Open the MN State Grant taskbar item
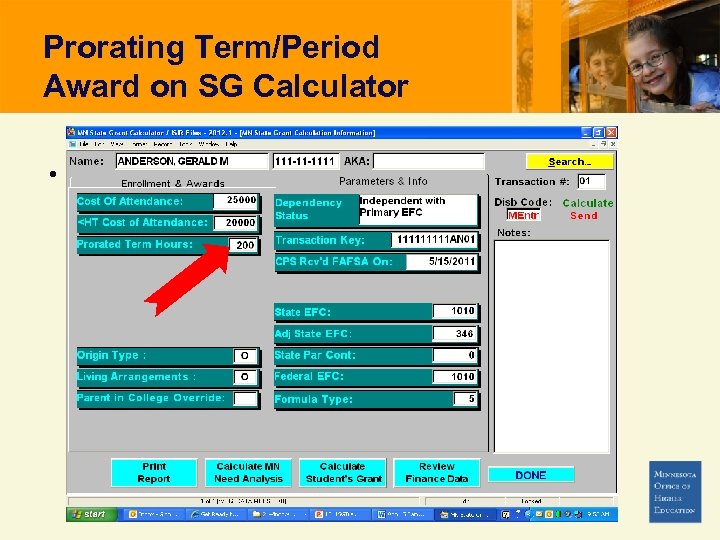 click(464, 515)
